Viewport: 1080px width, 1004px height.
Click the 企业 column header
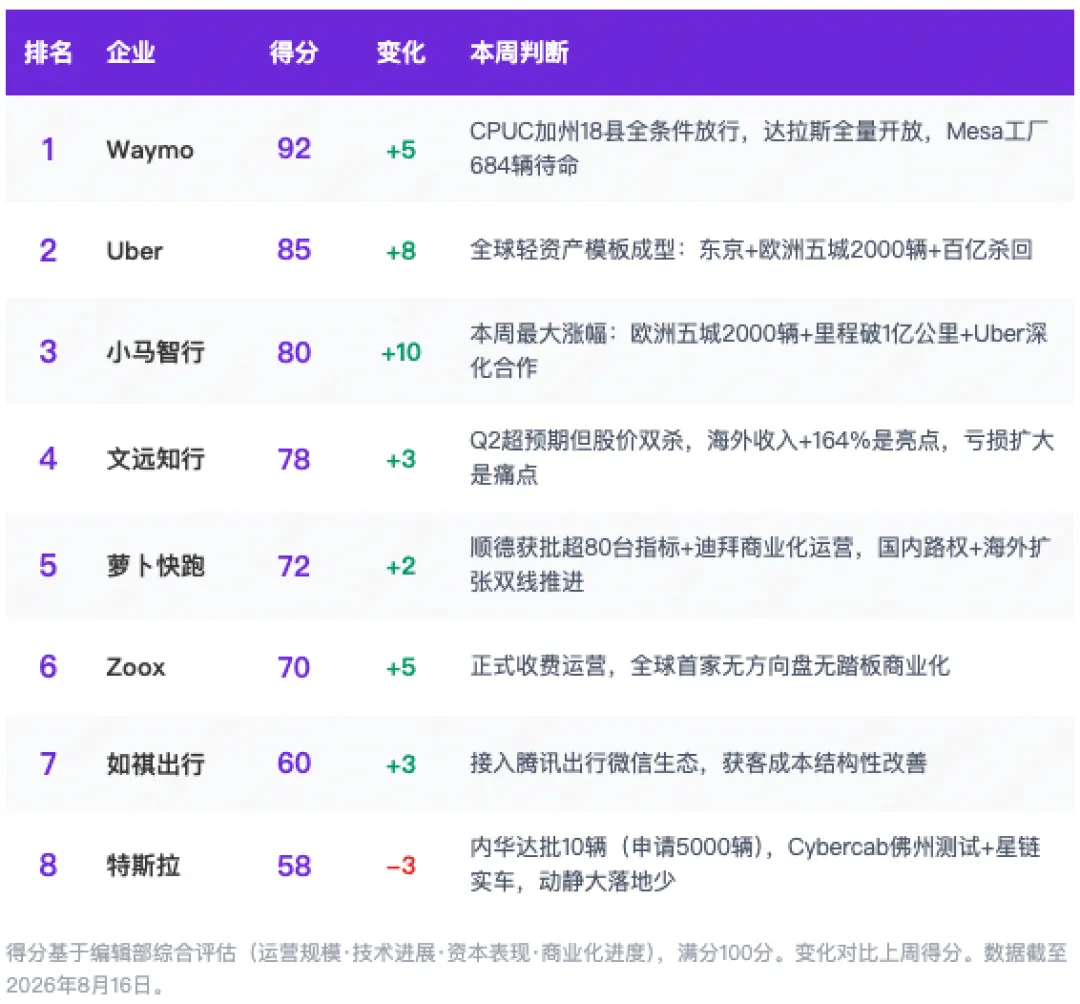(131, 52)
